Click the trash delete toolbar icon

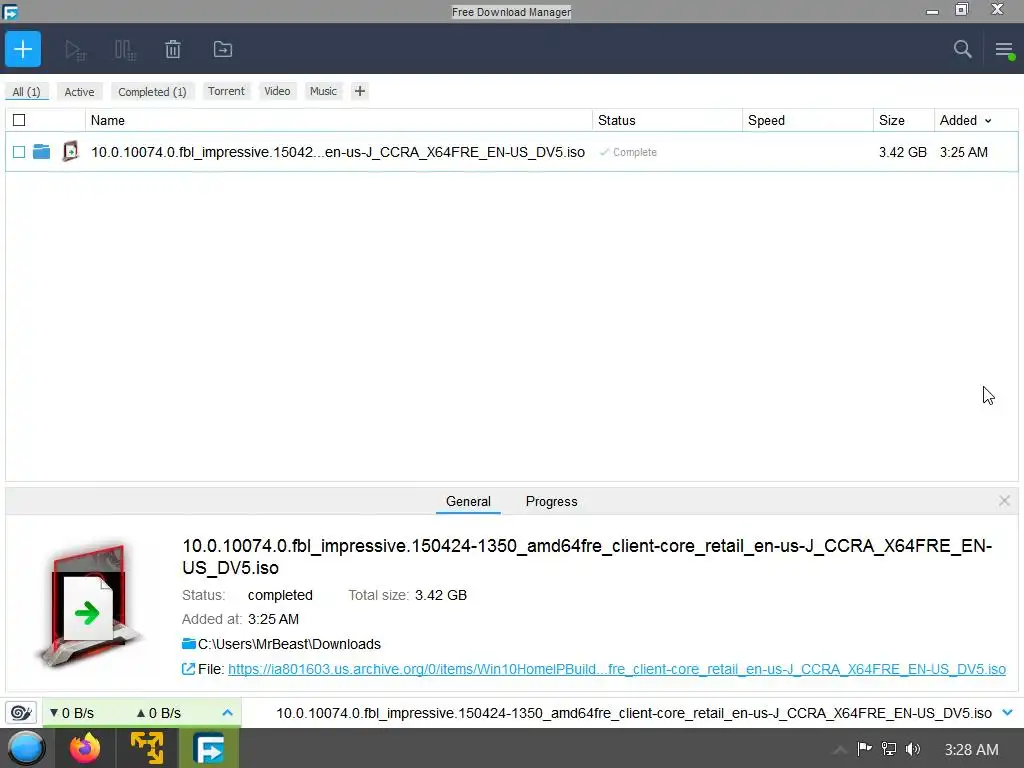172,50
